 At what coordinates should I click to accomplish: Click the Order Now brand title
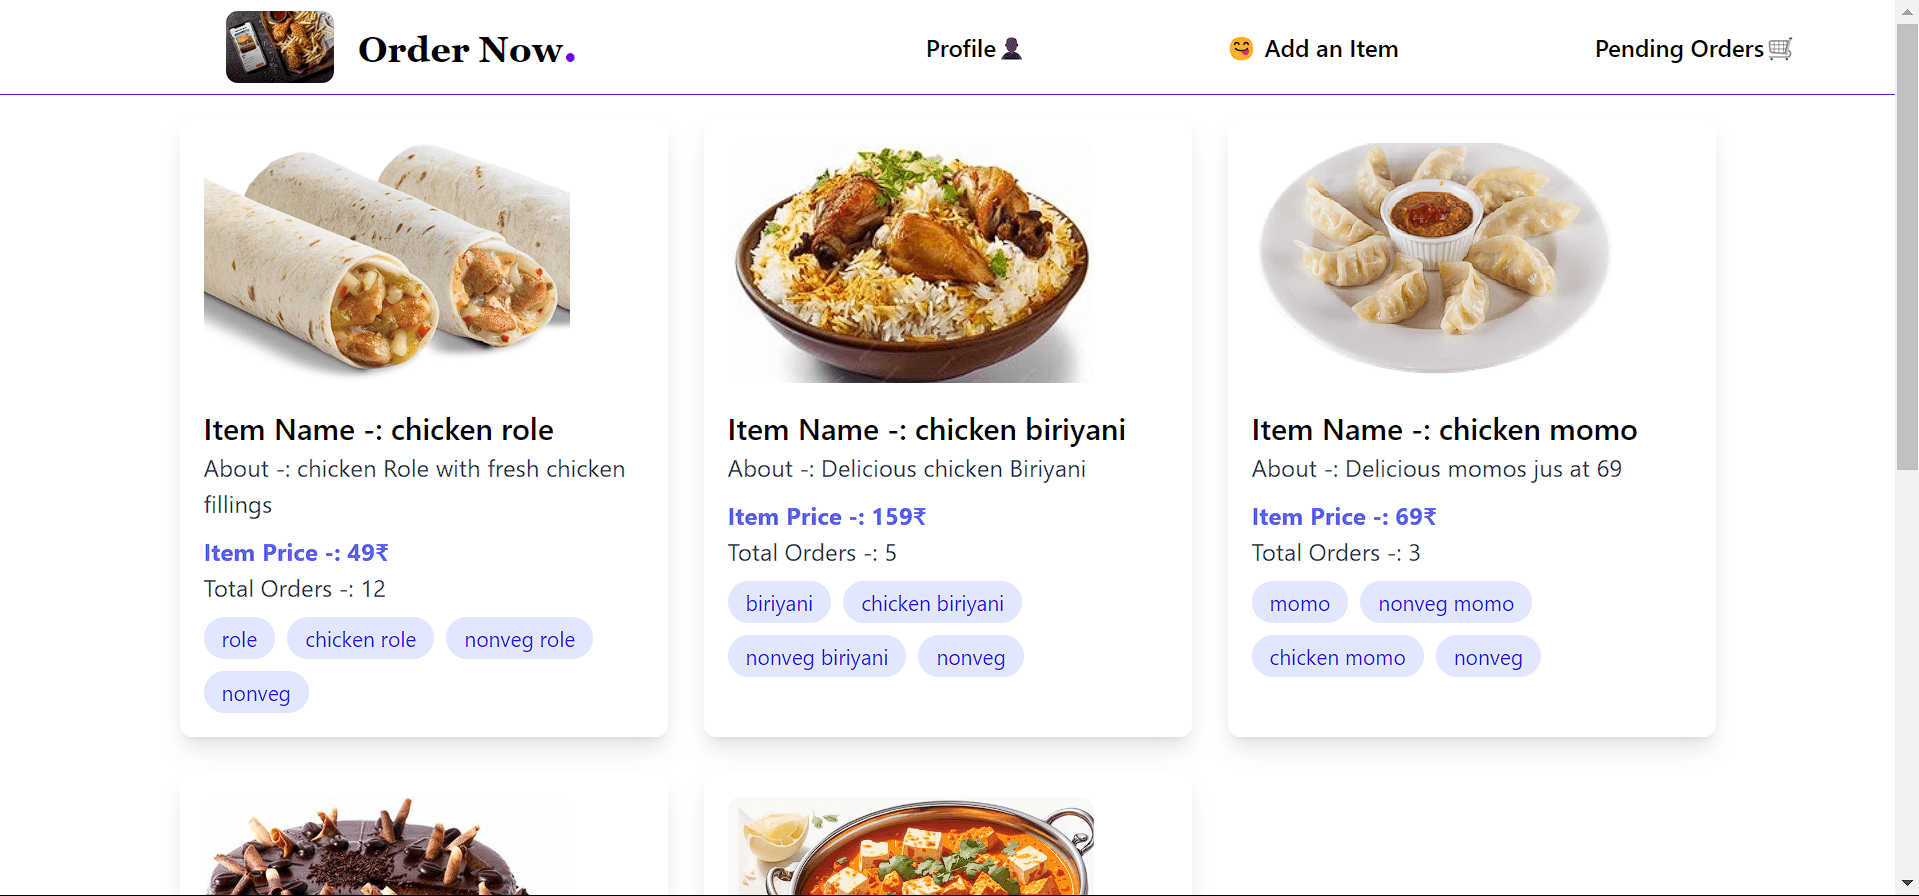(466, 49)
